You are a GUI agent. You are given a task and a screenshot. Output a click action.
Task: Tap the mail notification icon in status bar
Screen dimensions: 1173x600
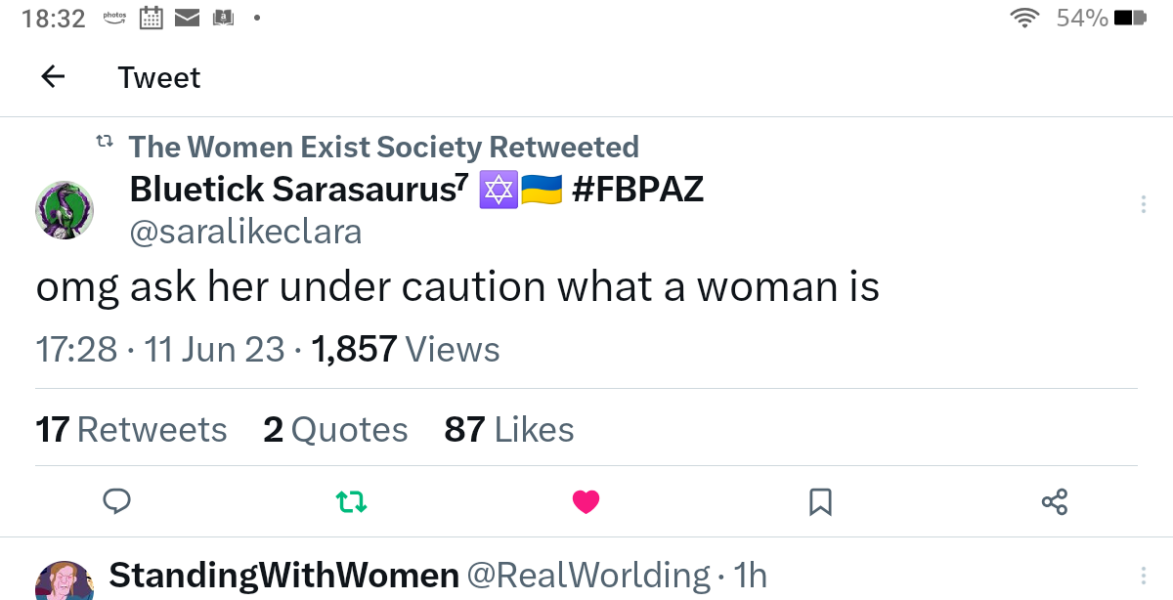187,18
